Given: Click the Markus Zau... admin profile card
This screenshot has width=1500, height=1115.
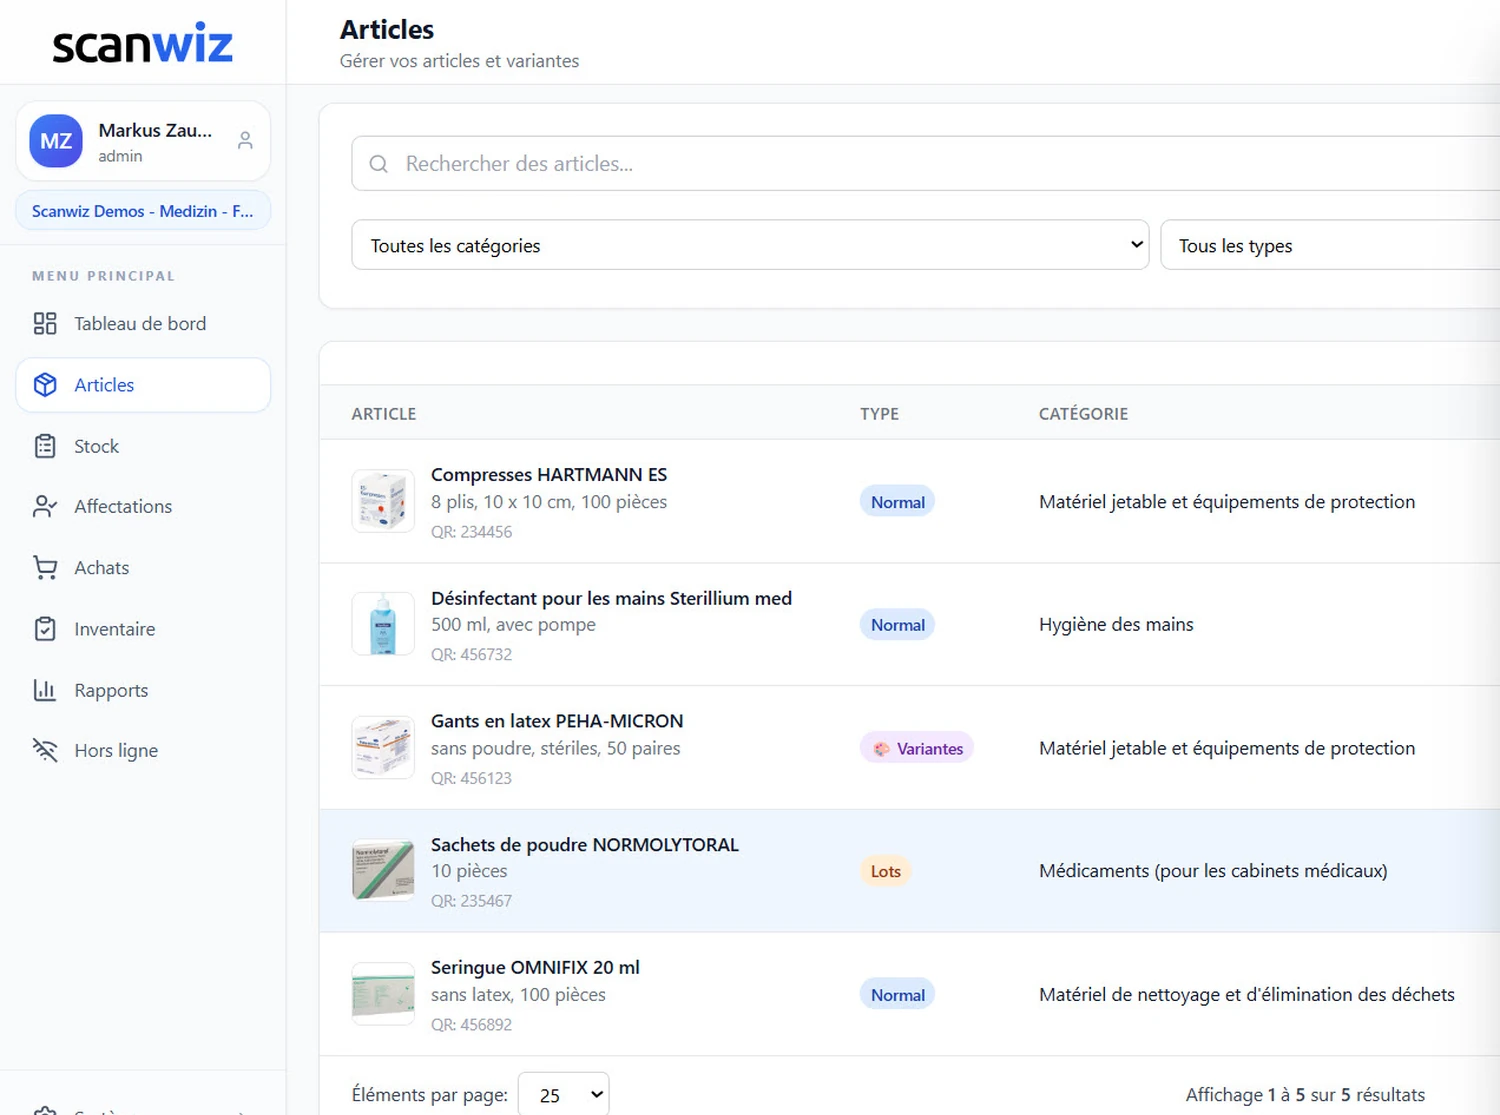Looking at the screenshot, I should (x=143, y=141).
